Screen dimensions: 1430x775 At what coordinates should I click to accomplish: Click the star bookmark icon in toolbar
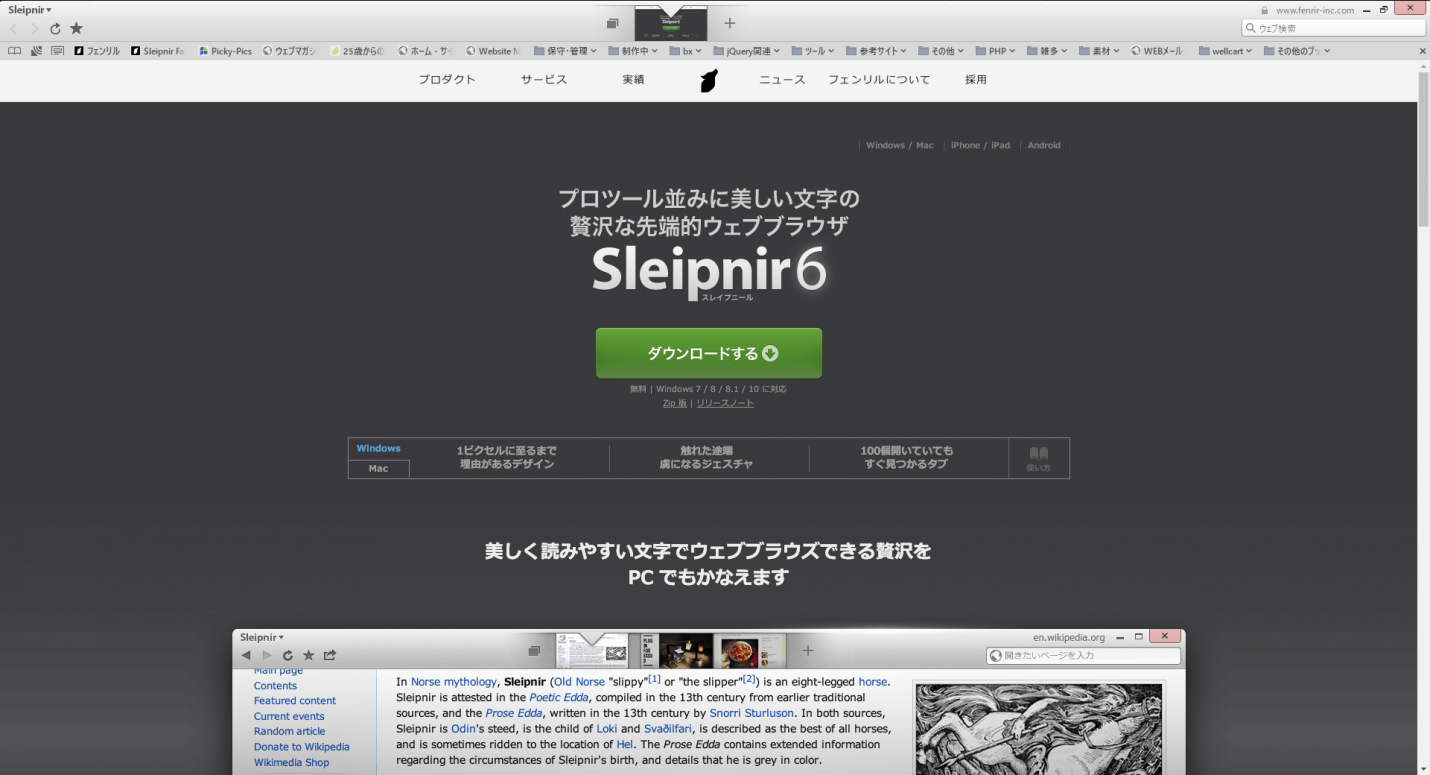(x=76, y=29)
